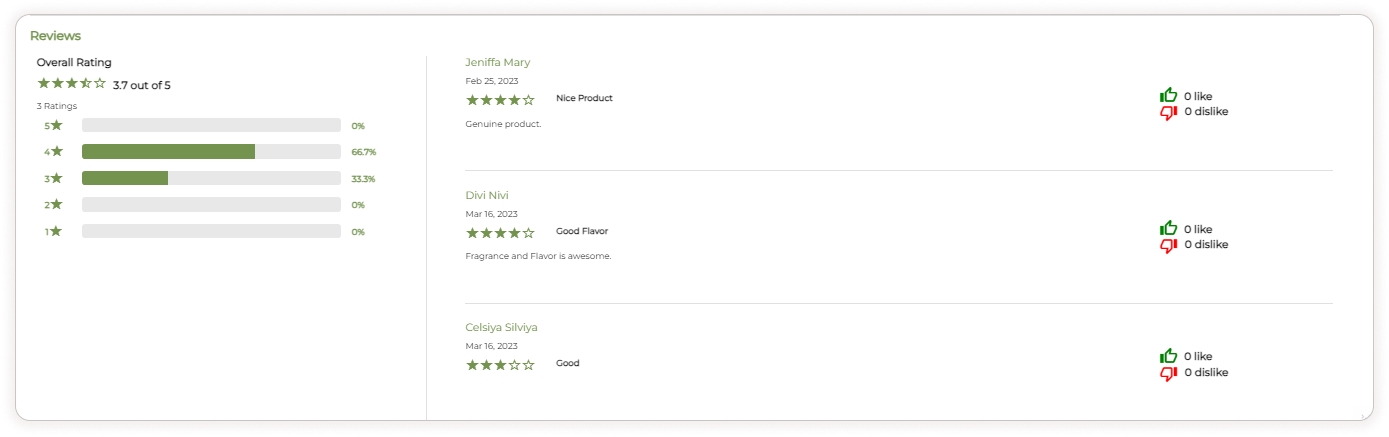Click thumbs-down icon on Jeniffa Mary's review
This screenshot has height=437, width=1389.
[1168, 112]
